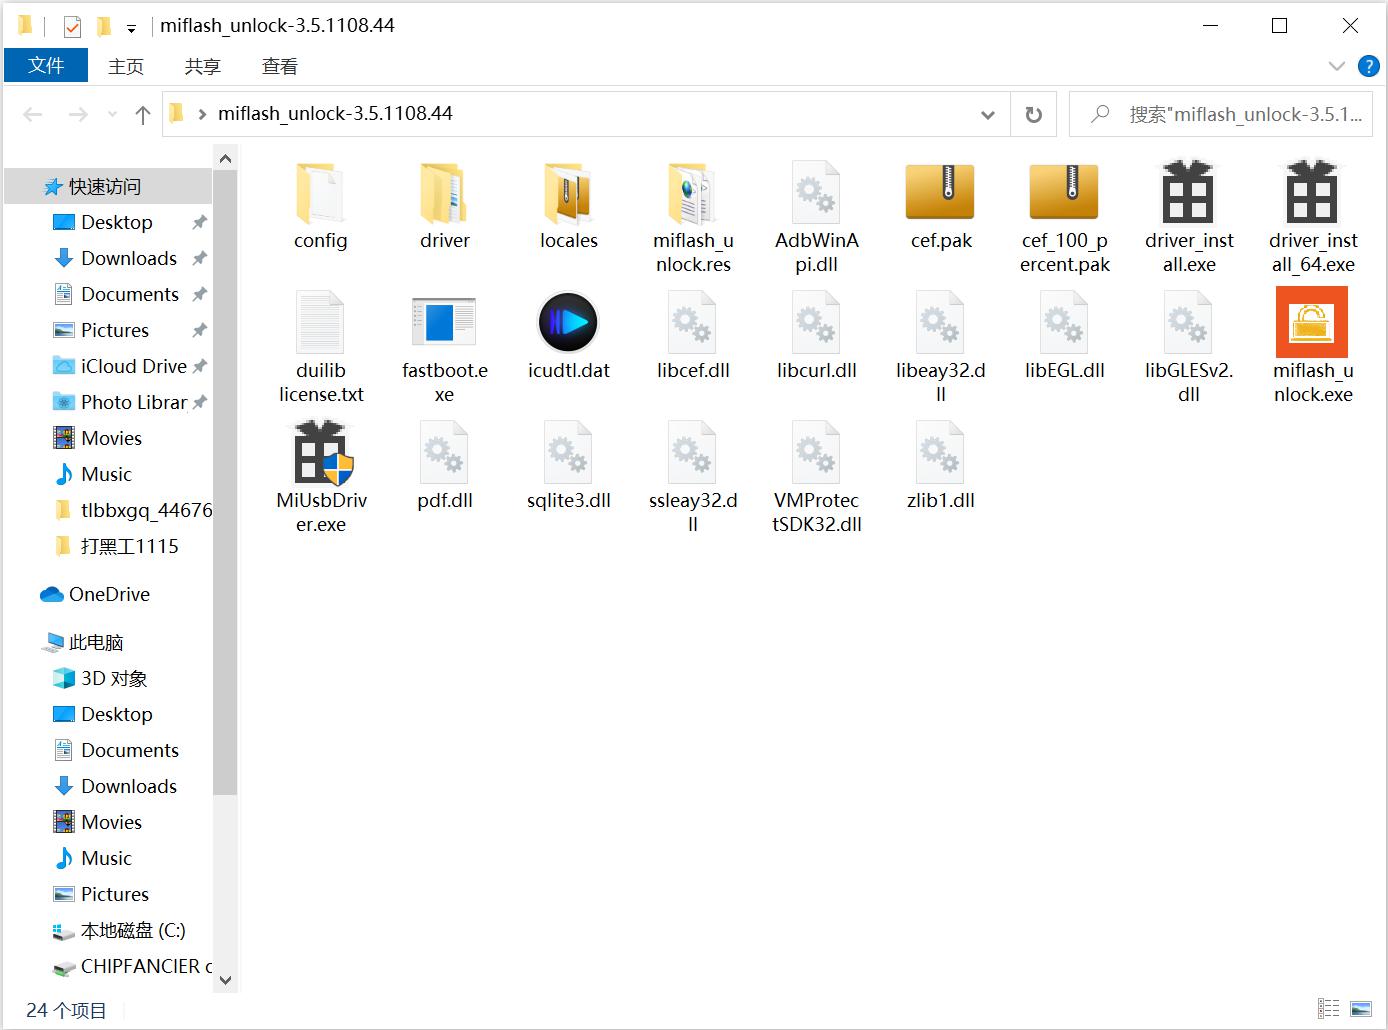Image resolution: width=1388 pixels, height=1030 pixels.
Task: Switch to details view layout
Action: coord(1328,1008)
